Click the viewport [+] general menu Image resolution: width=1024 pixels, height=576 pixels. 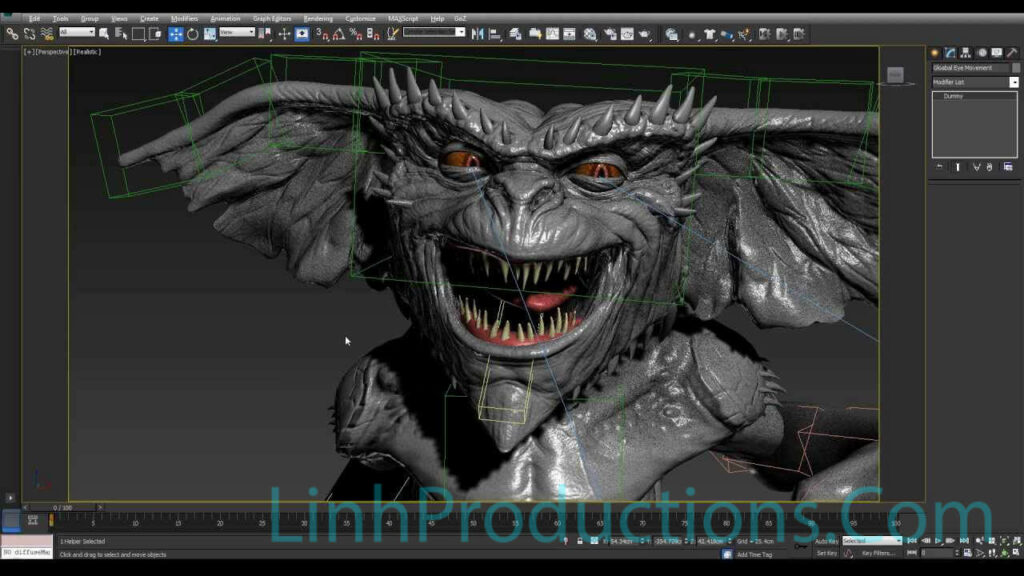click(29, 52)
